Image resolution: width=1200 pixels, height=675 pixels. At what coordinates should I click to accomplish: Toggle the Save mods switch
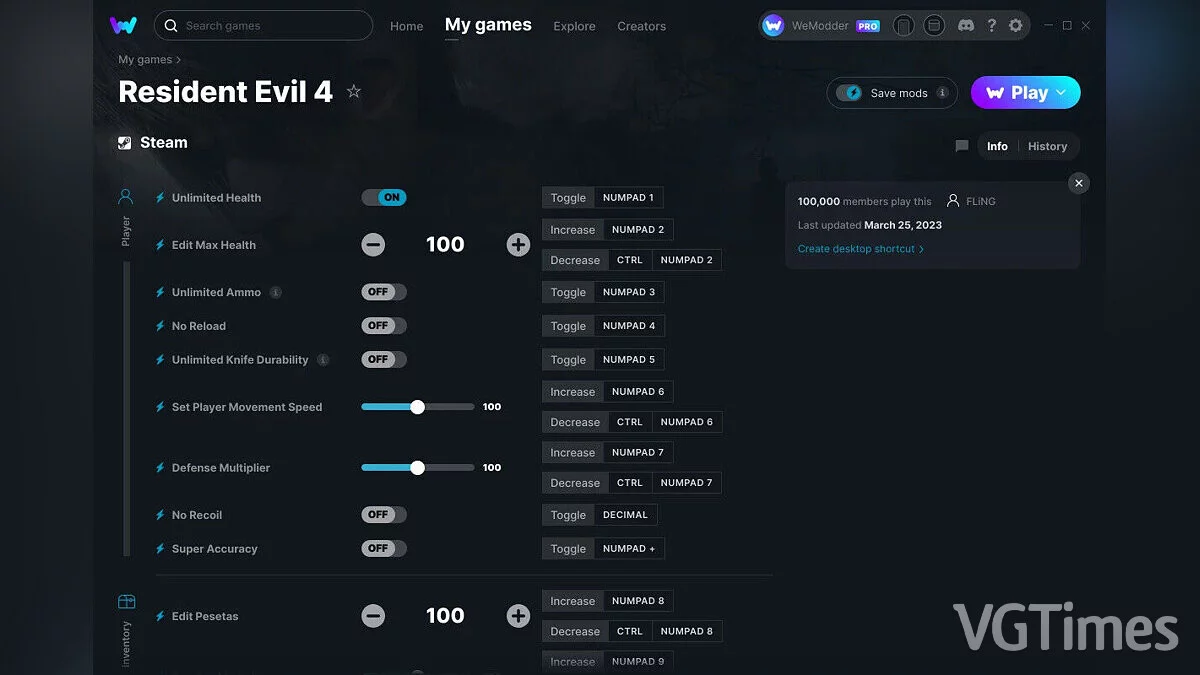click(849, 93)
